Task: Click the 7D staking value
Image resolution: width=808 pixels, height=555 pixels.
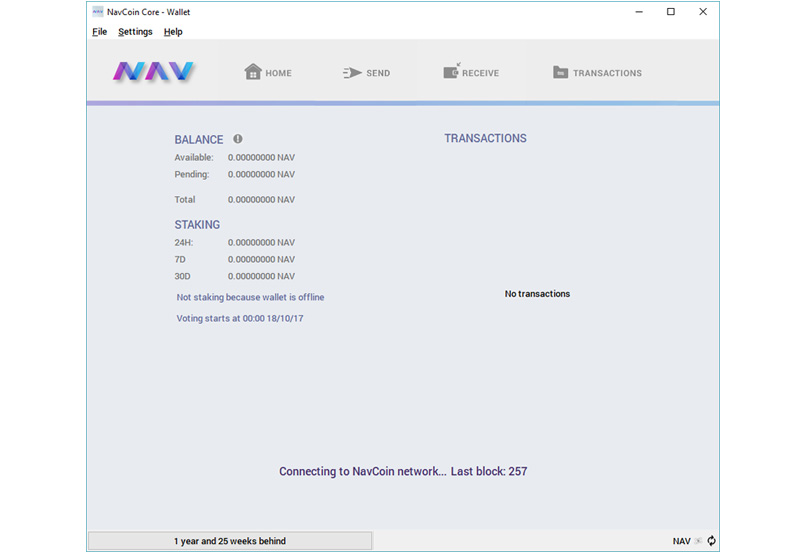Action: pos(261,260)
